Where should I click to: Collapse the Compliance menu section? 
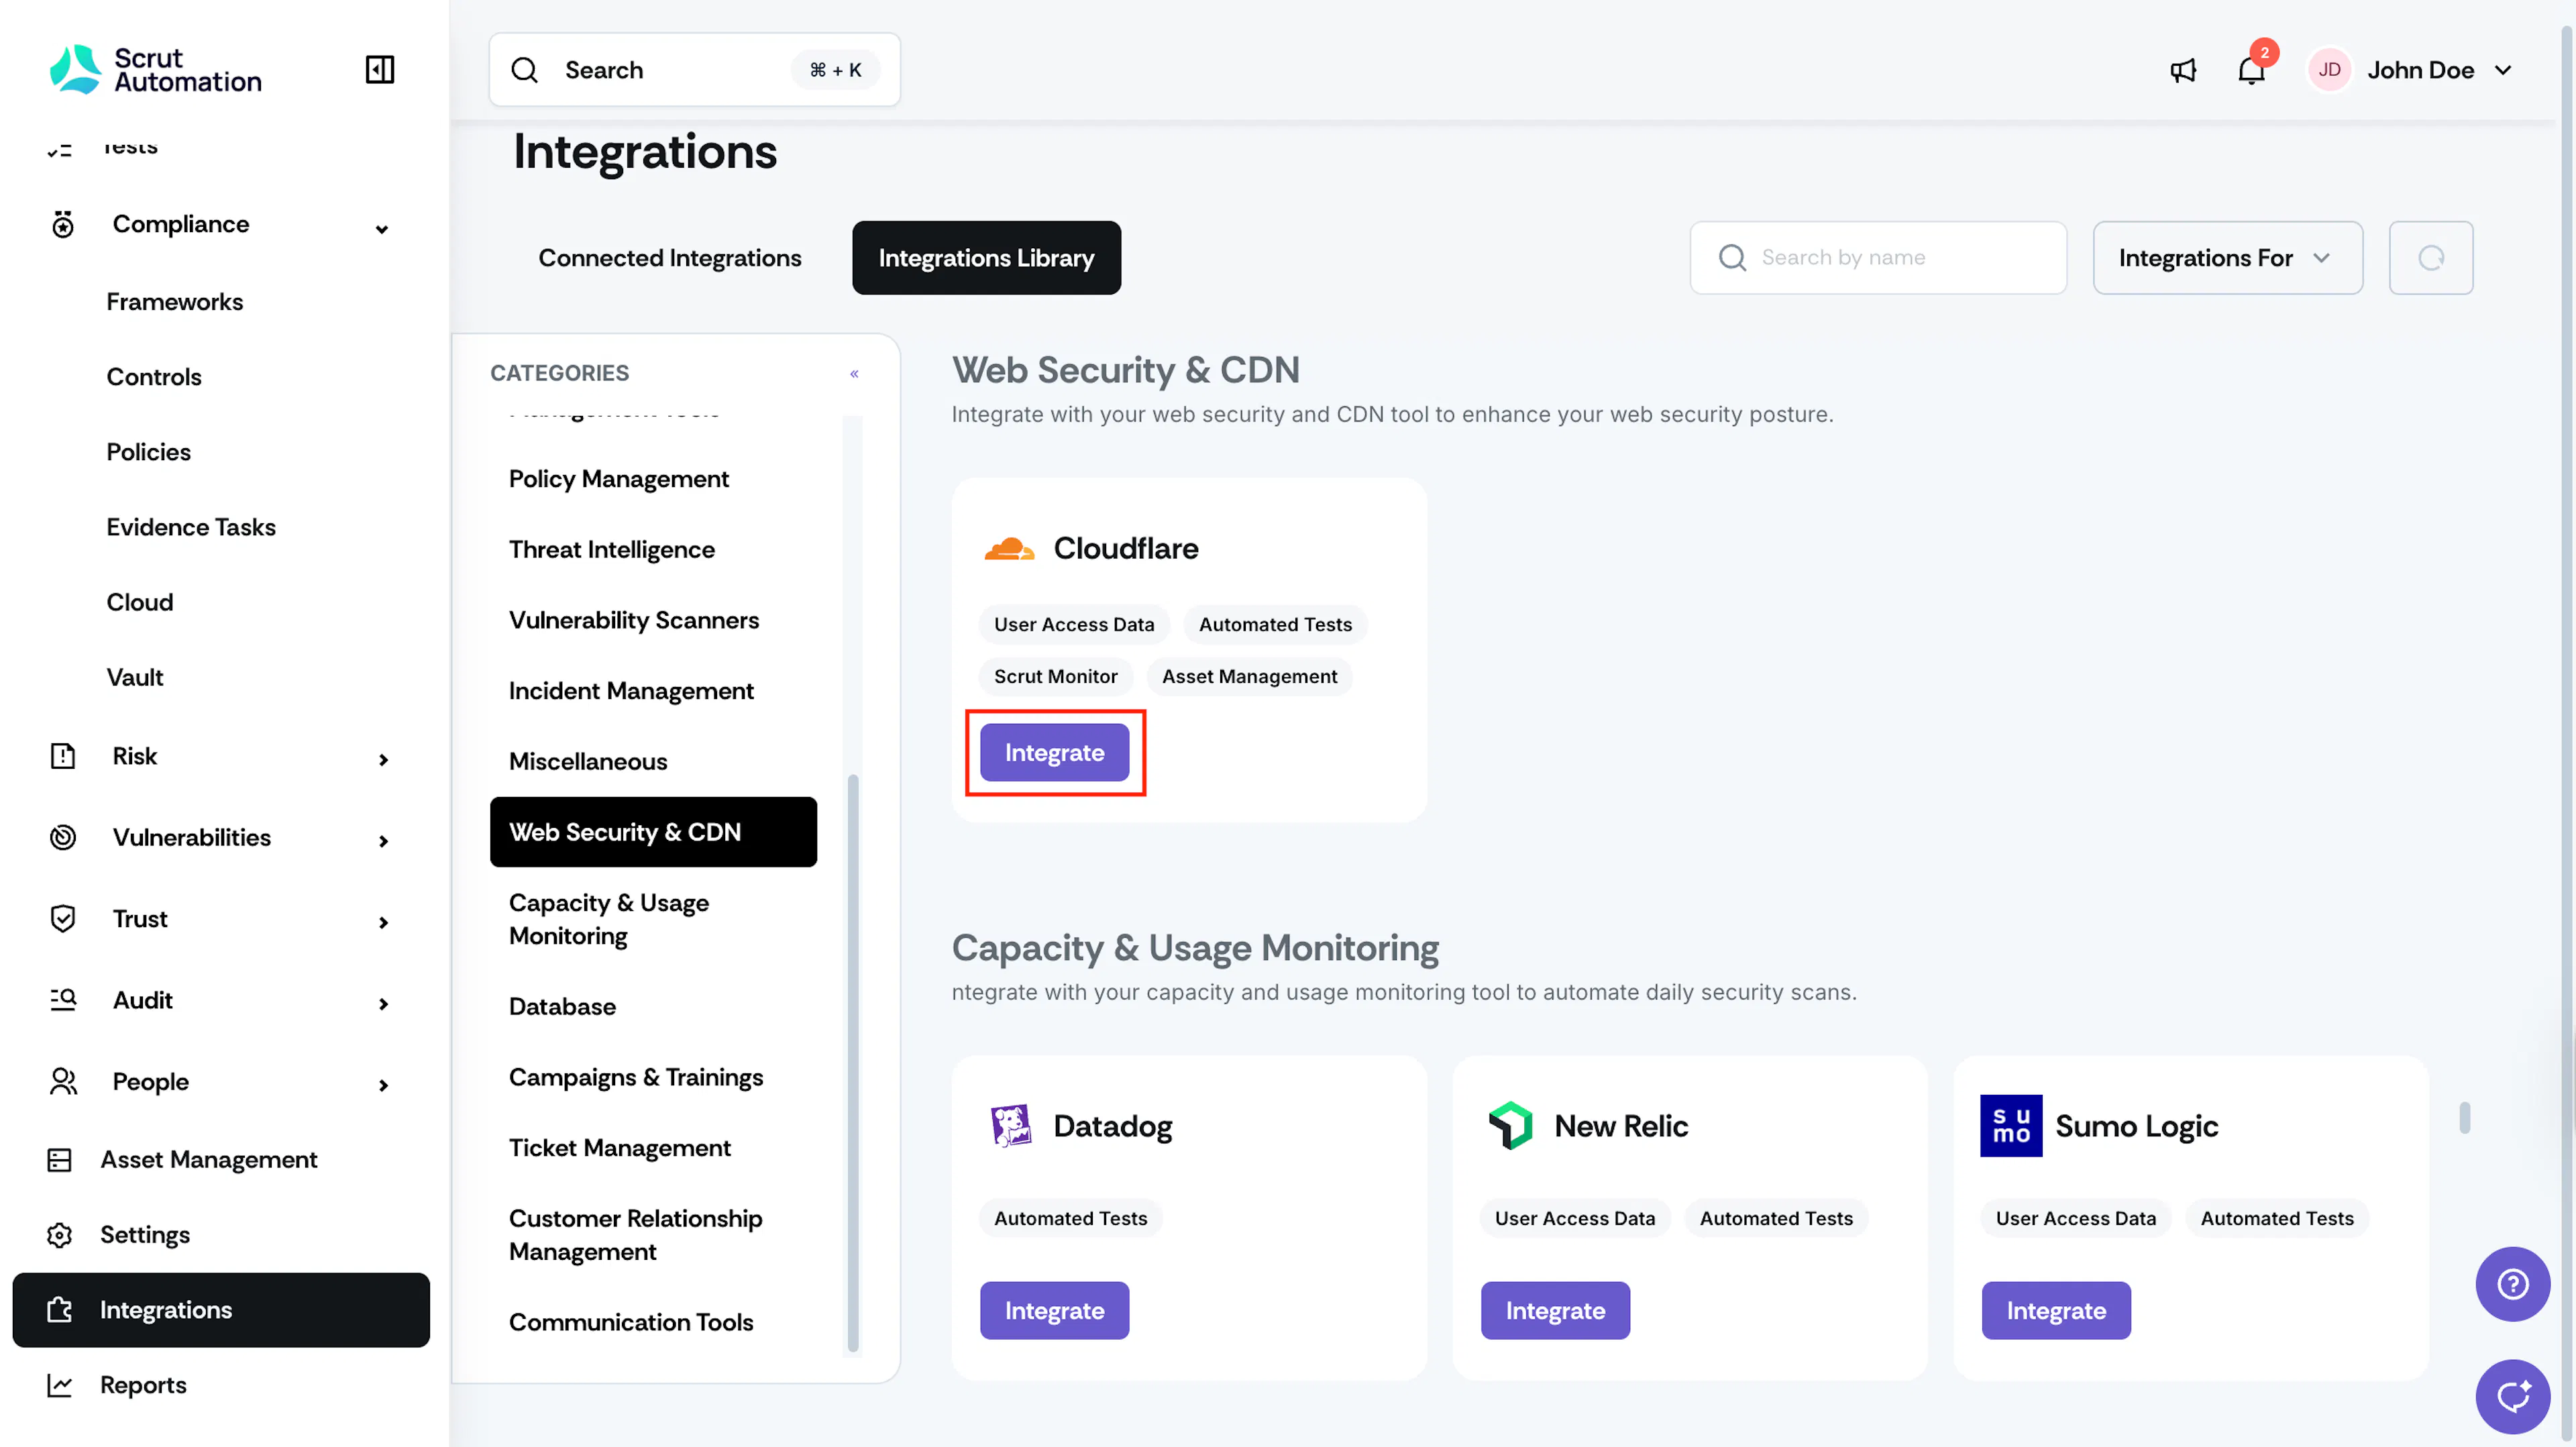pos(382,229)
